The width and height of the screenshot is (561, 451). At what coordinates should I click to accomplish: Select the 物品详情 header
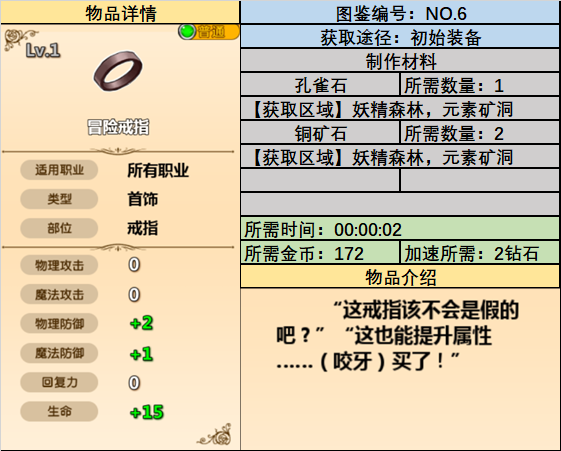click(120, 13)
